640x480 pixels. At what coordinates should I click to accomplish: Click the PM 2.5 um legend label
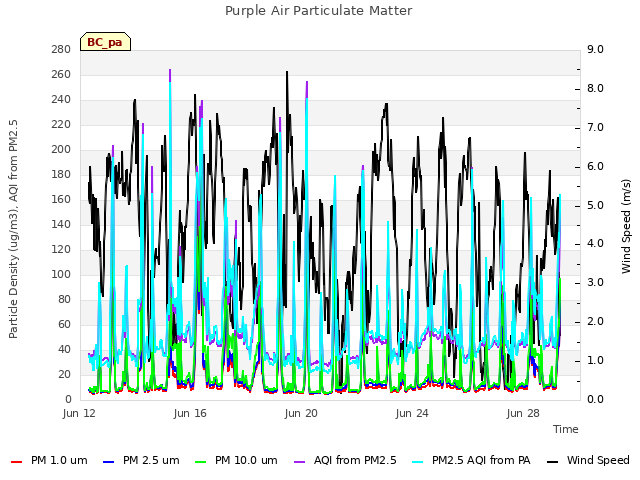[x=151, y=460]
